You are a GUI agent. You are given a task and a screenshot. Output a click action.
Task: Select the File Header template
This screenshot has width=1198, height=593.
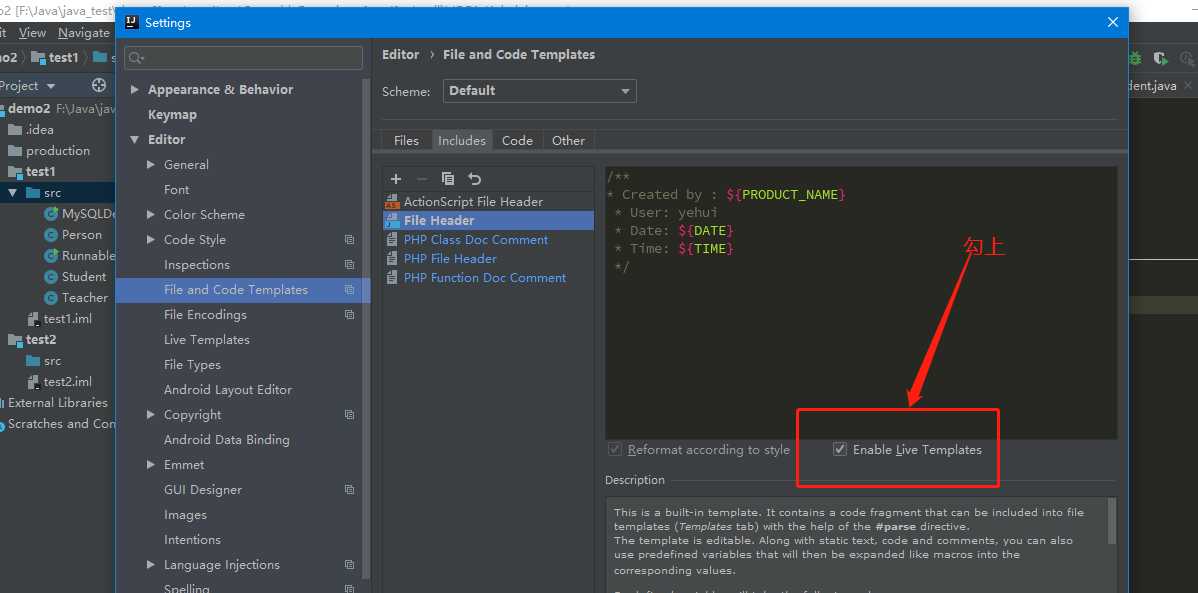[489, 220]
